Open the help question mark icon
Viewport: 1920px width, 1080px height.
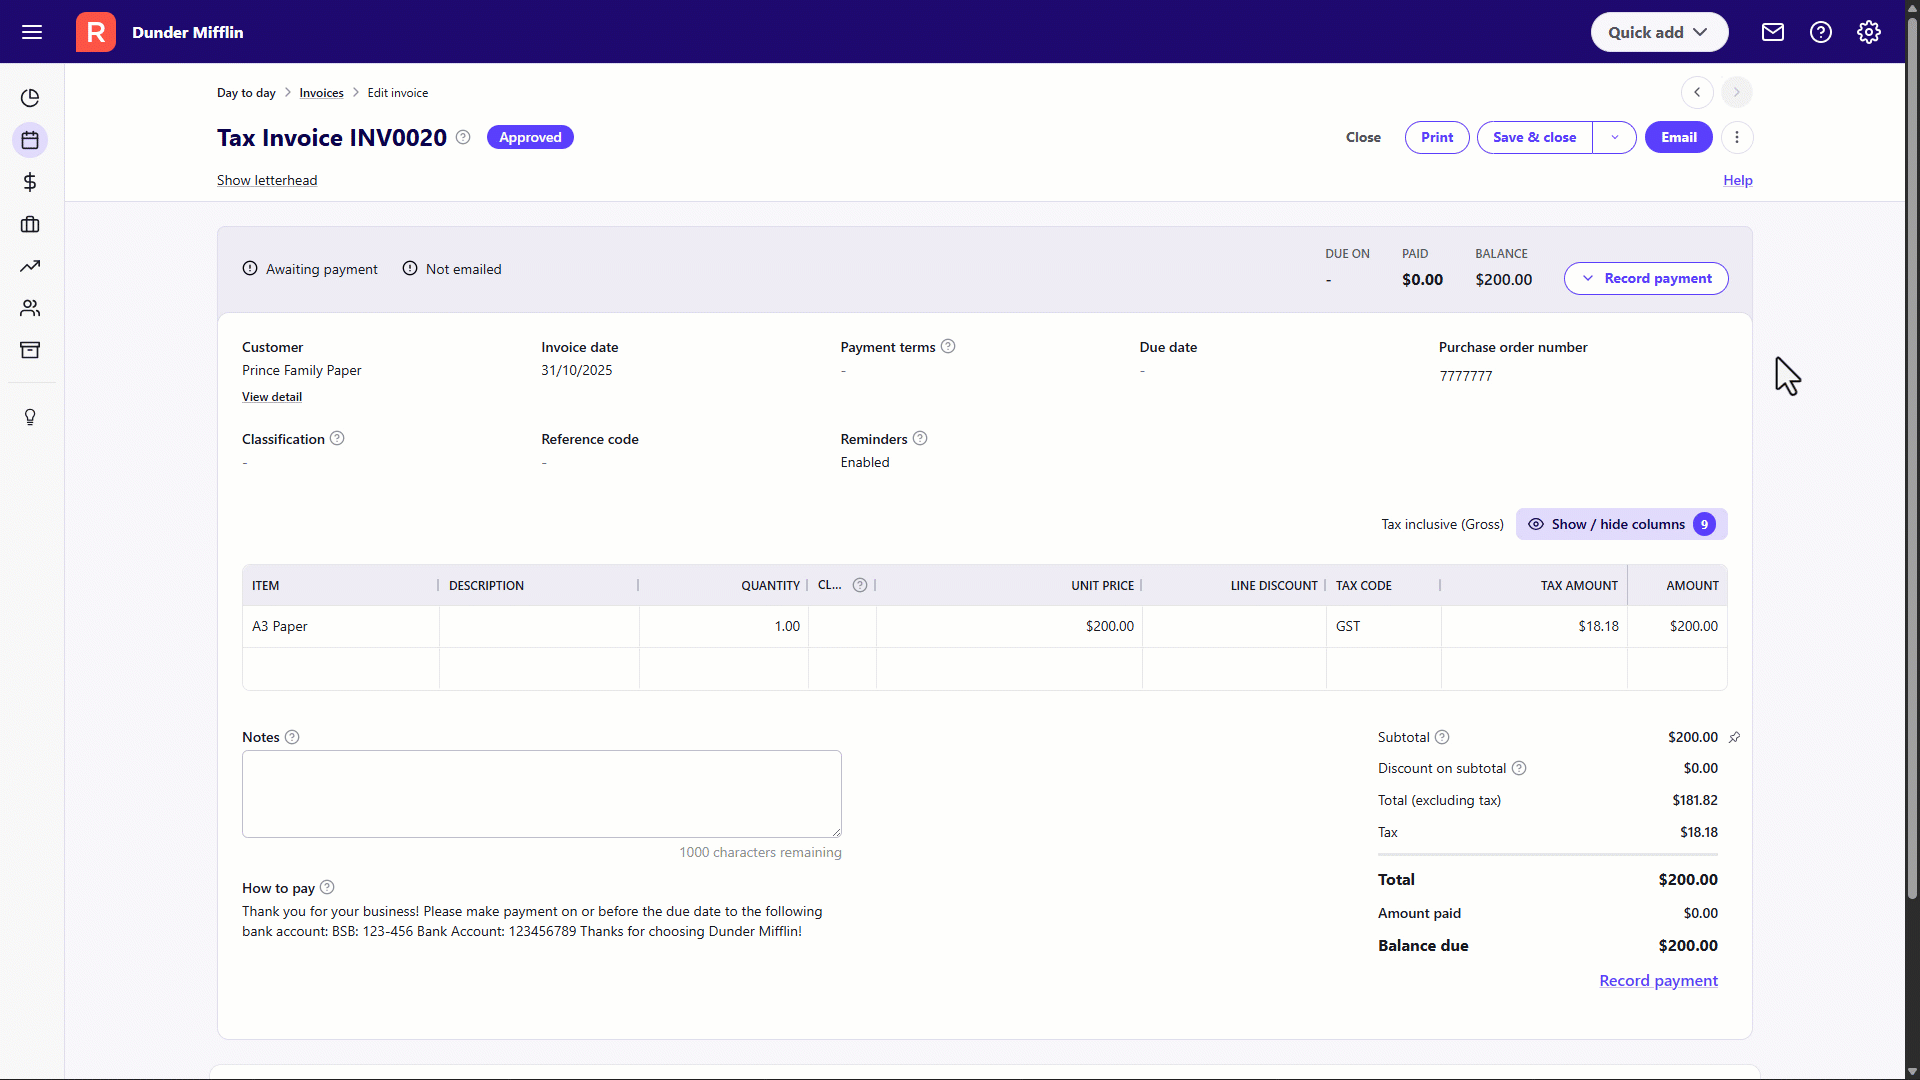[x=1820, y=32]
